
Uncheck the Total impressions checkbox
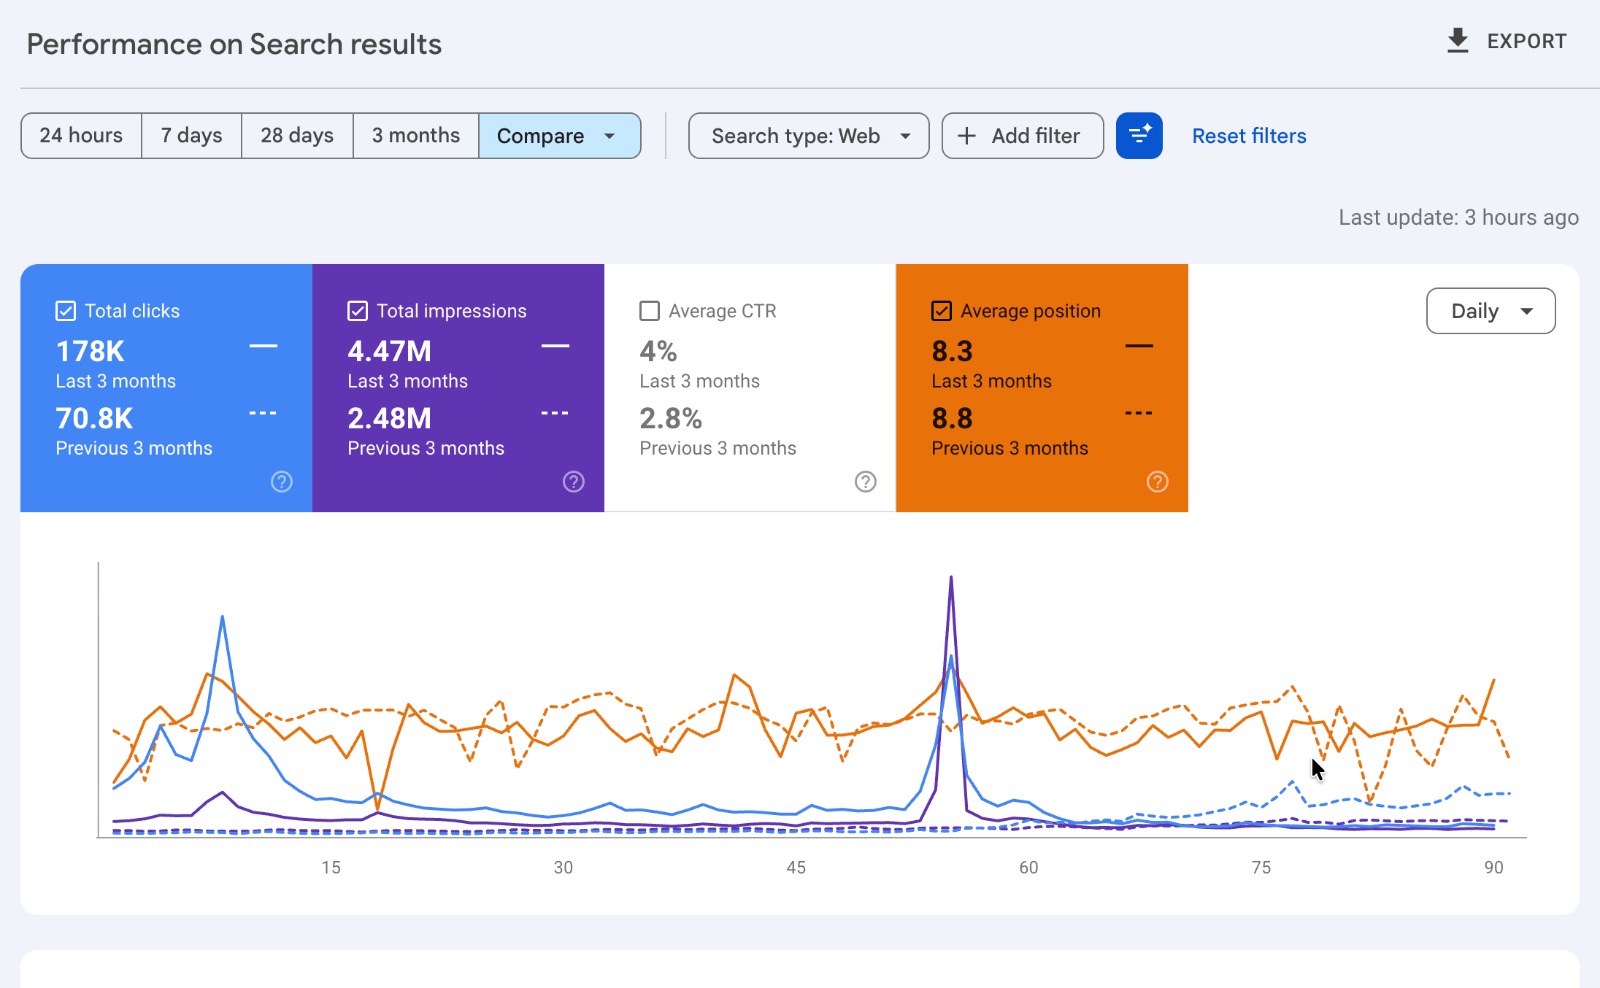click(x=358, y=311)
